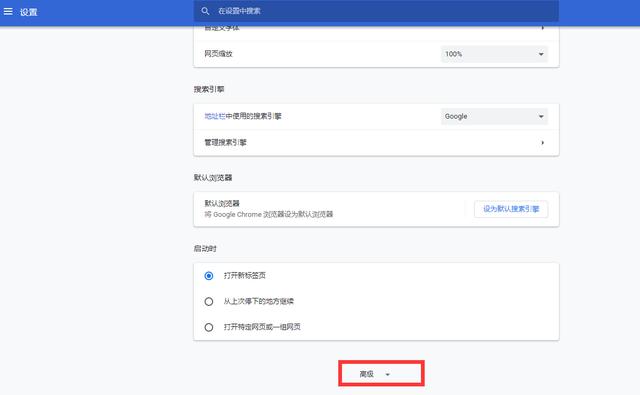Click the 地址栏 link

coord(215,116)
